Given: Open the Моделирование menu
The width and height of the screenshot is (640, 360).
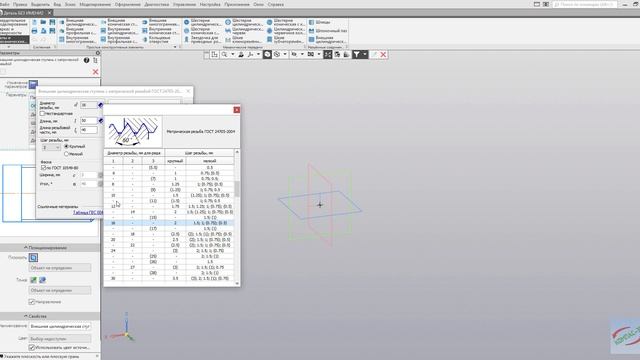Looking at the screenshot, I should point(95,4).
